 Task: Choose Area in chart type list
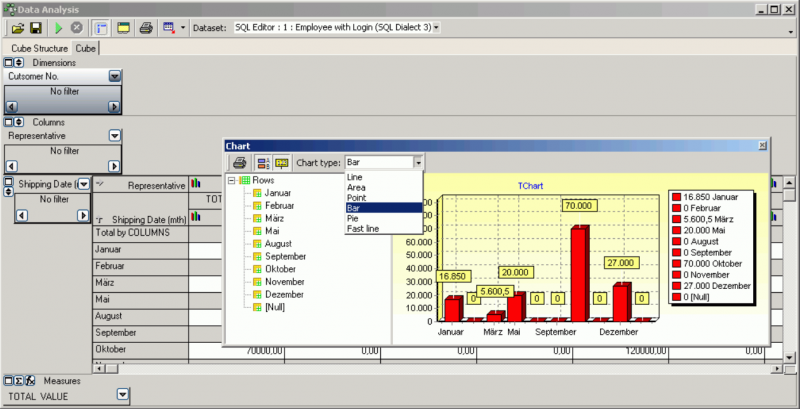pyautogui.click(x=384, y=188)
